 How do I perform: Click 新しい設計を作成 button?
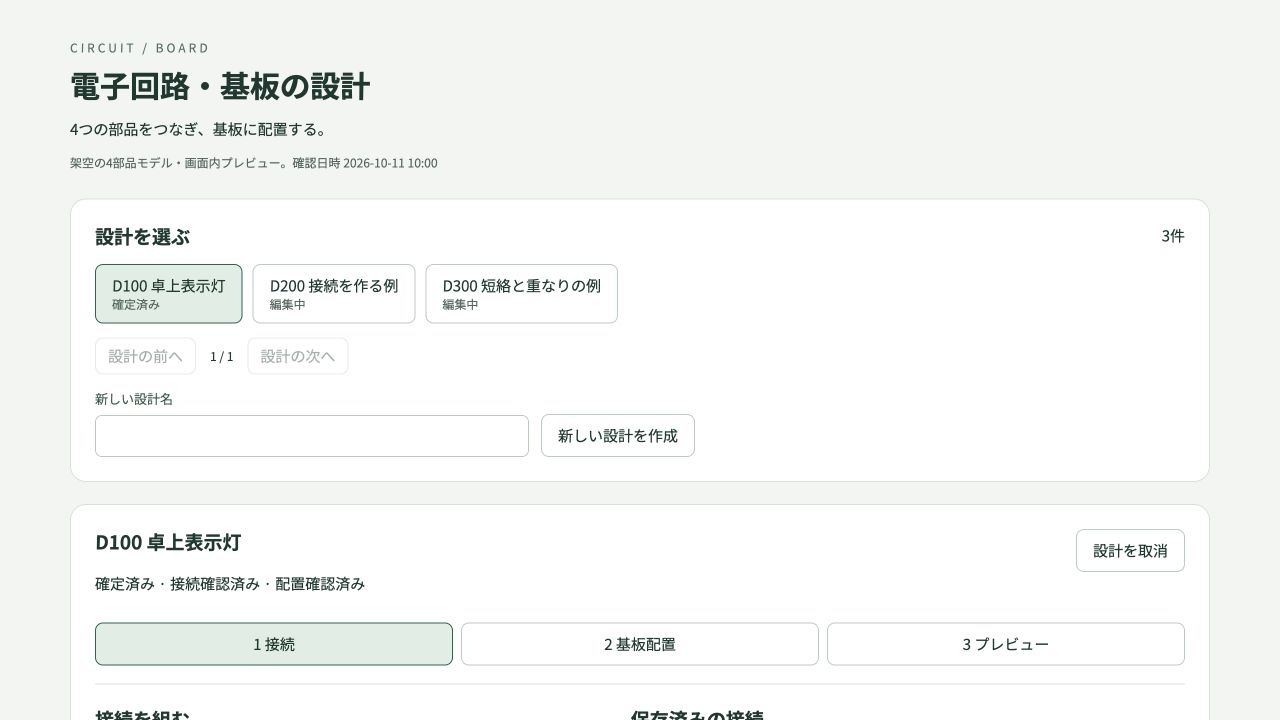coord(618,436)
